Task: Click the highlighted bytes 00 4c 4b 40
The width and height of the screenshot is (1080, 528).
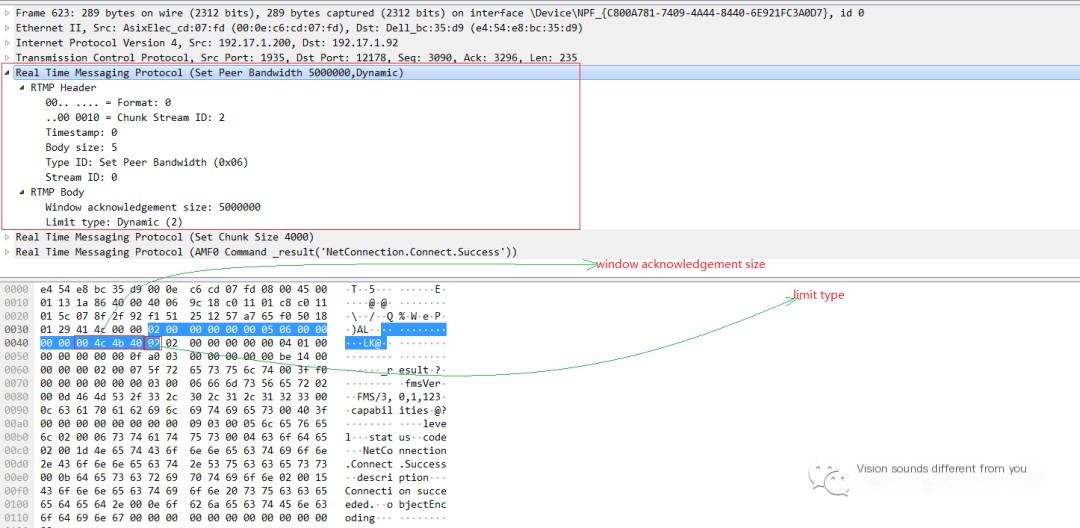Action: [109, 344]
